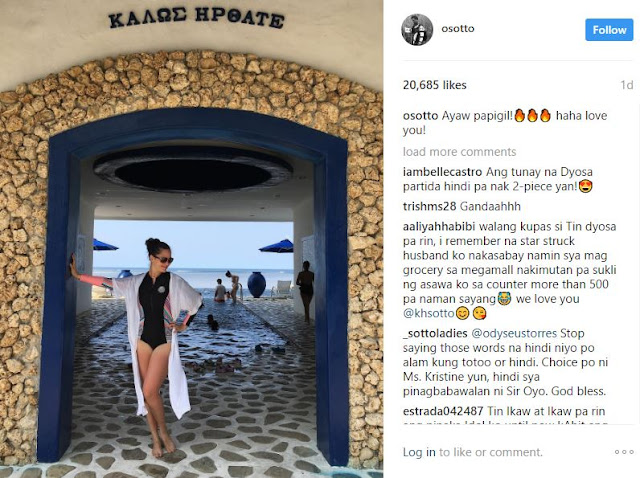Click the osotto name in caption
This screenshot has width=640, height=478.
point(420,116)
